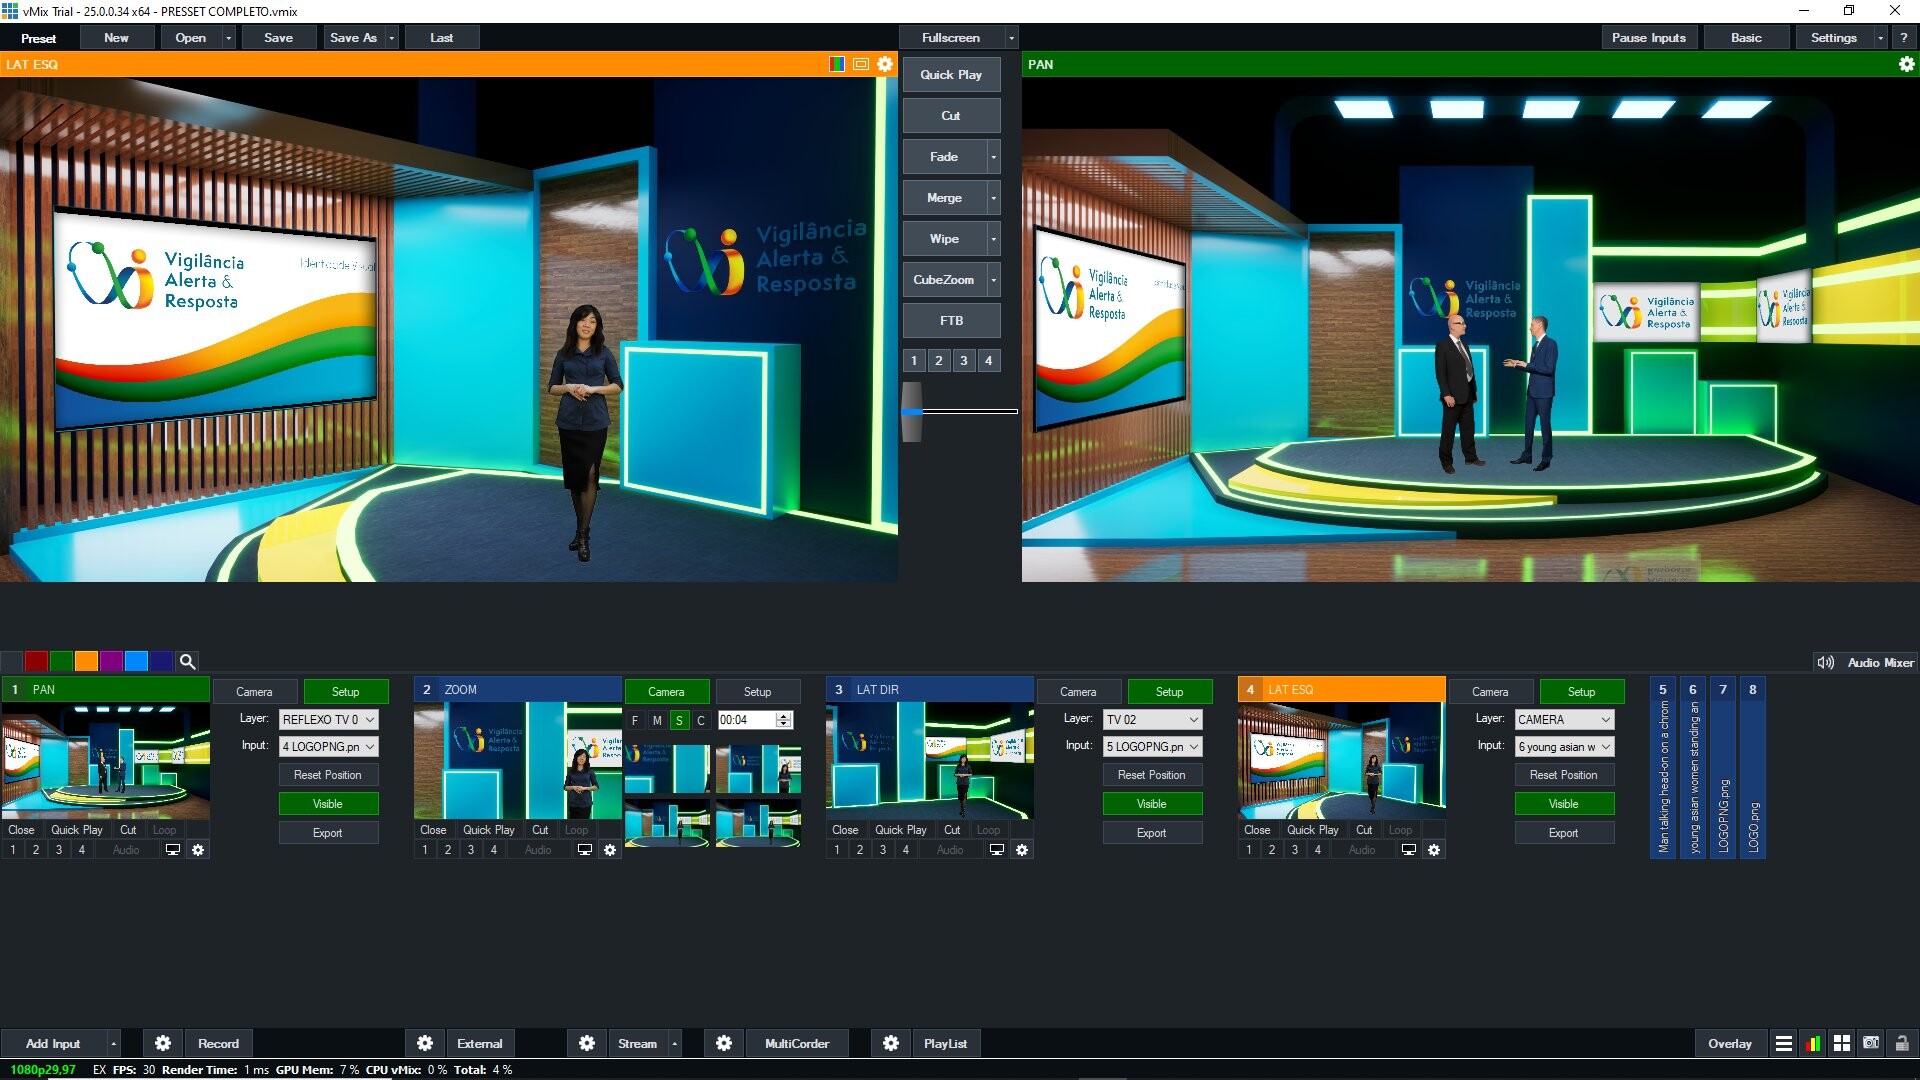Select the blue input color swatch

[x=137, y=661]
